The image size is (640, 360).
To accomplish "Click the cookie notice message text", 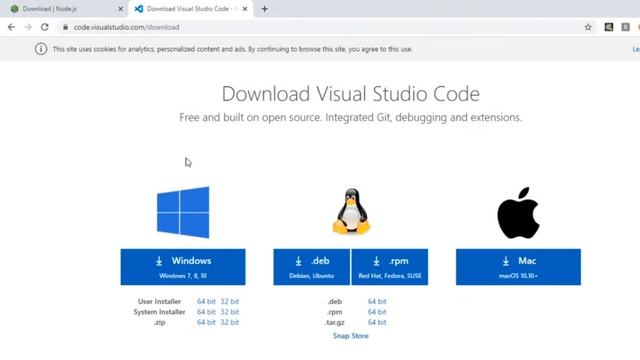I will (x=233, y=49).
